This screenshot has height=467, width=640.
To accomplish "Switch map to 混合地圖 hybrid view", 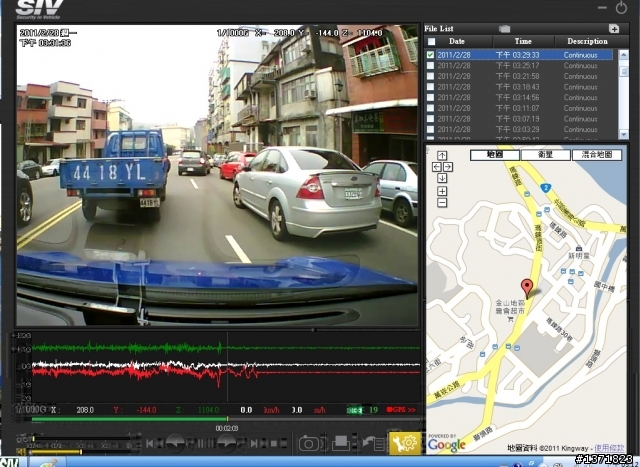I will 597,155.
